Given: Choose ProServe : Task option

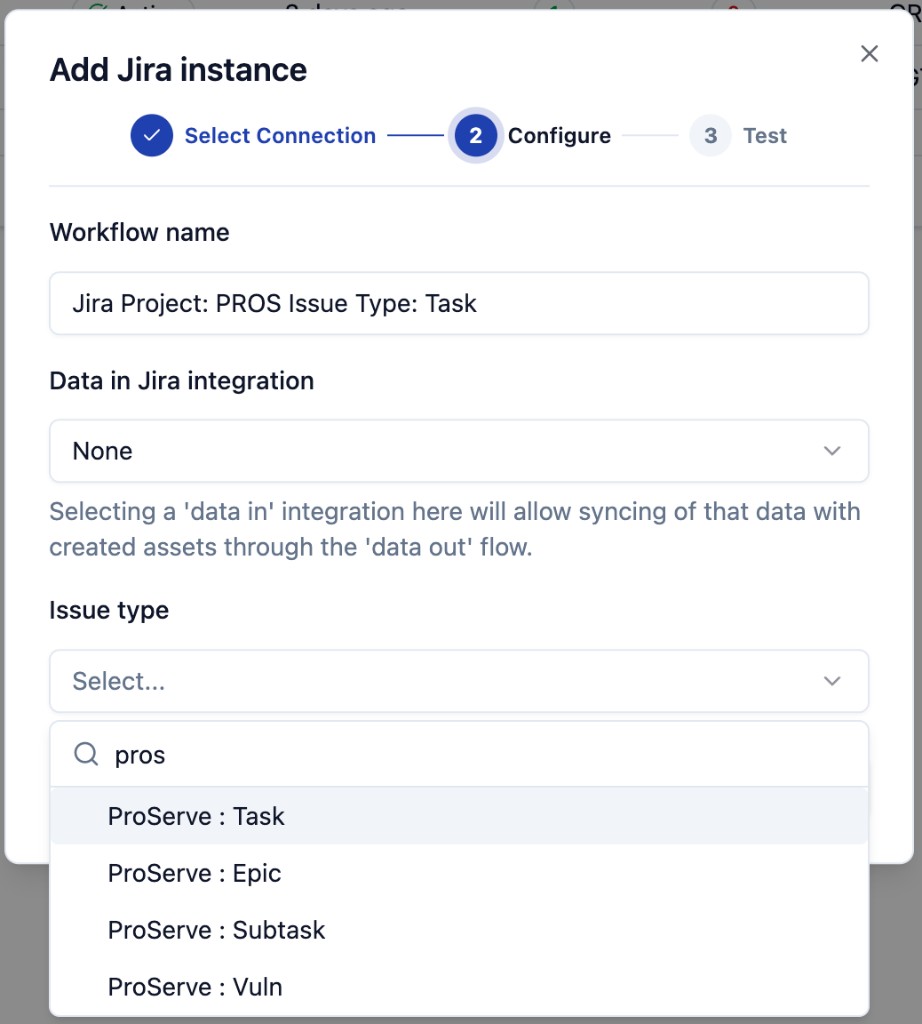Looking at the screenshot, I should pyautogui.click(x=459, y=816).
